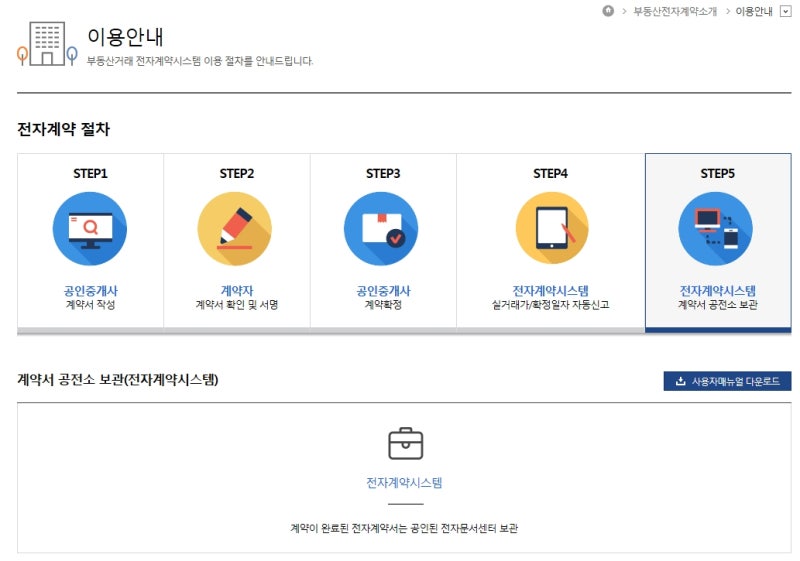This screenshot has height=561, width=800.
Task: Click 공인중개사 label under STEP1
Action: tap(90, 291)
